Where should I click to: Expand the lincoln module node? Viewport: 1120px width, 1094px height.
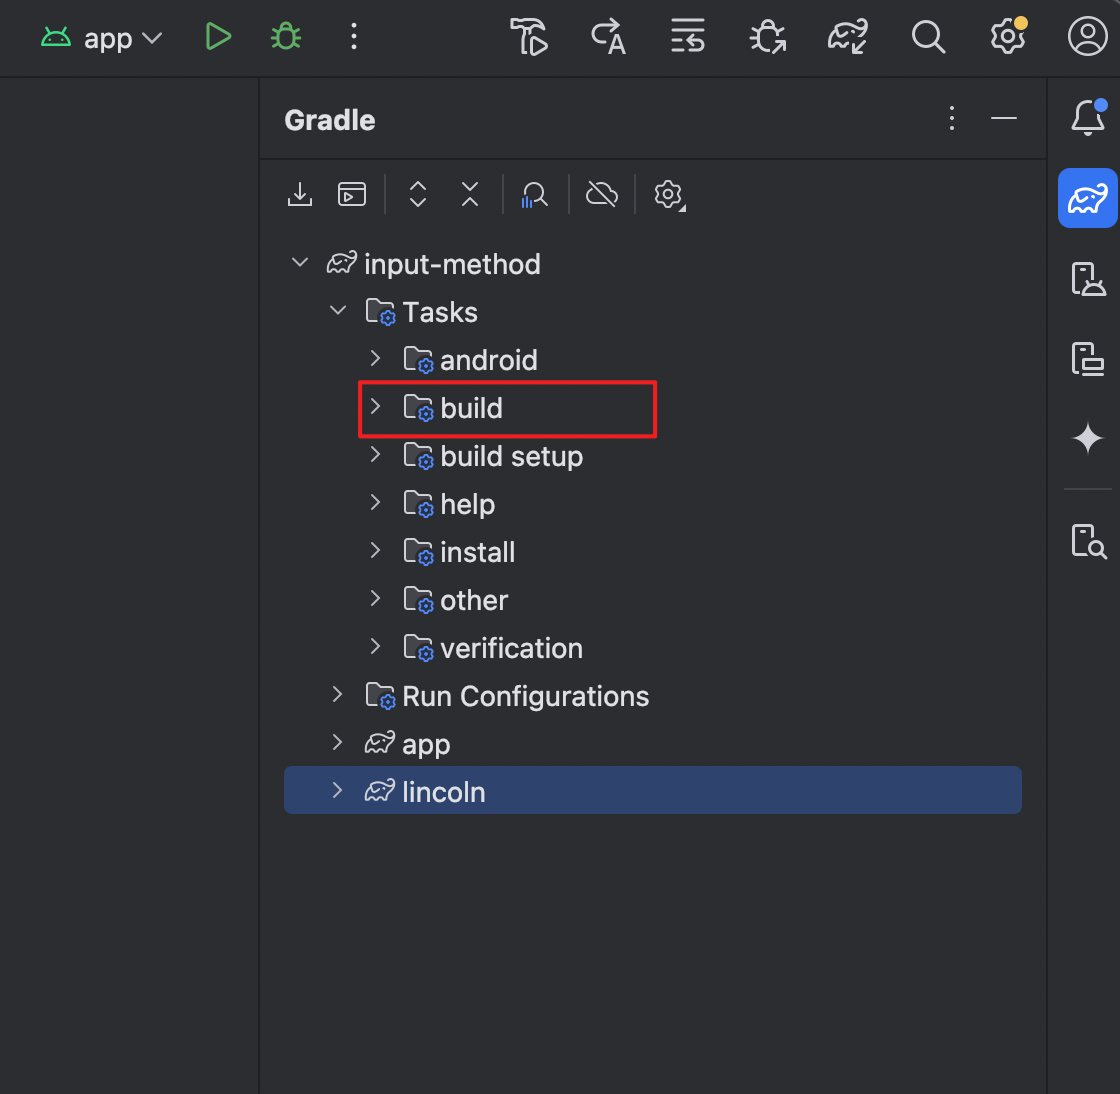[x=338, y=791]
